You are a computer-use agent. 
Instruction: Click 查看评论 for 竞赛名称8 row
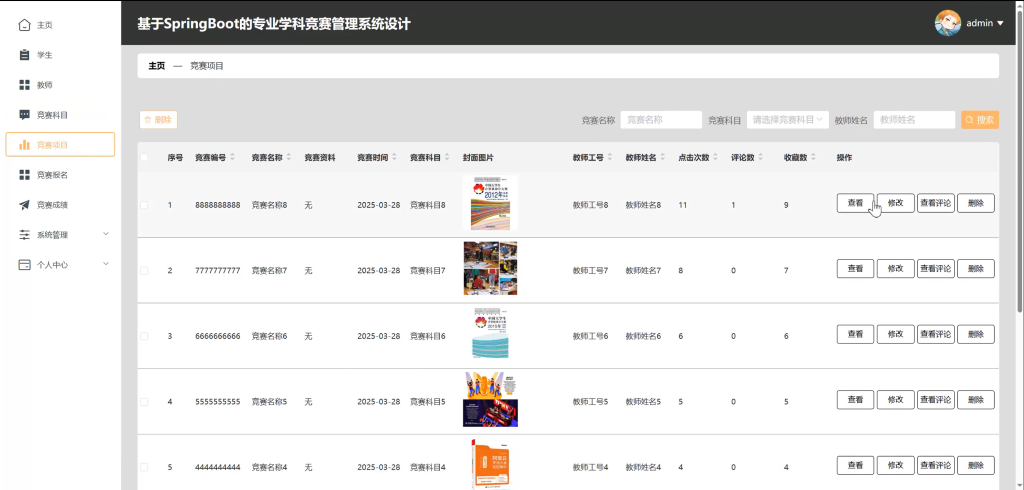936,203
